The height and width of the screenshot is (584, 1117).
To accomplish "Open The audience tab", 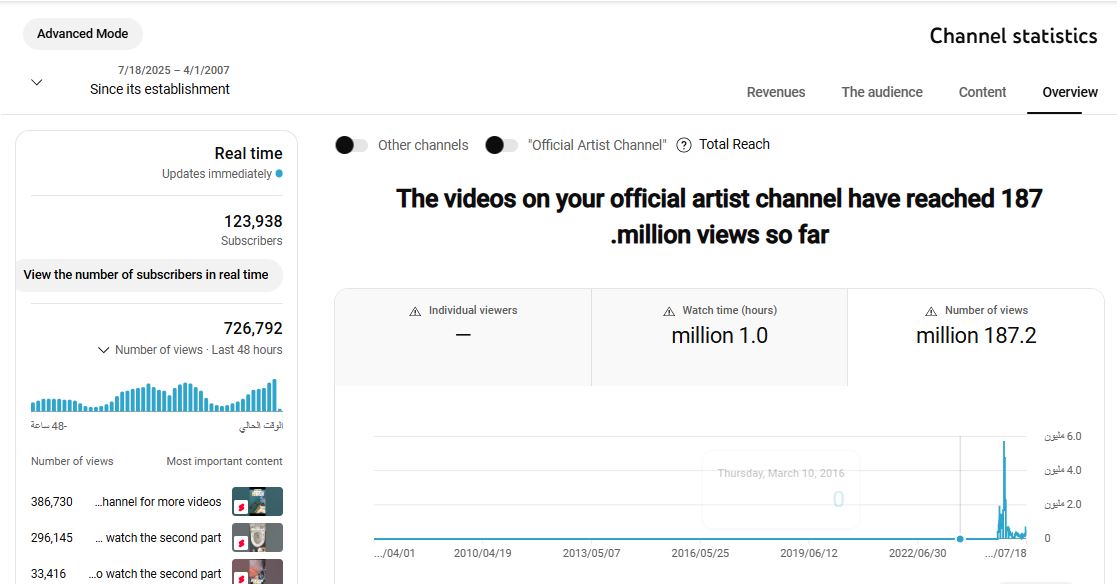I will [x=881, y=92].
